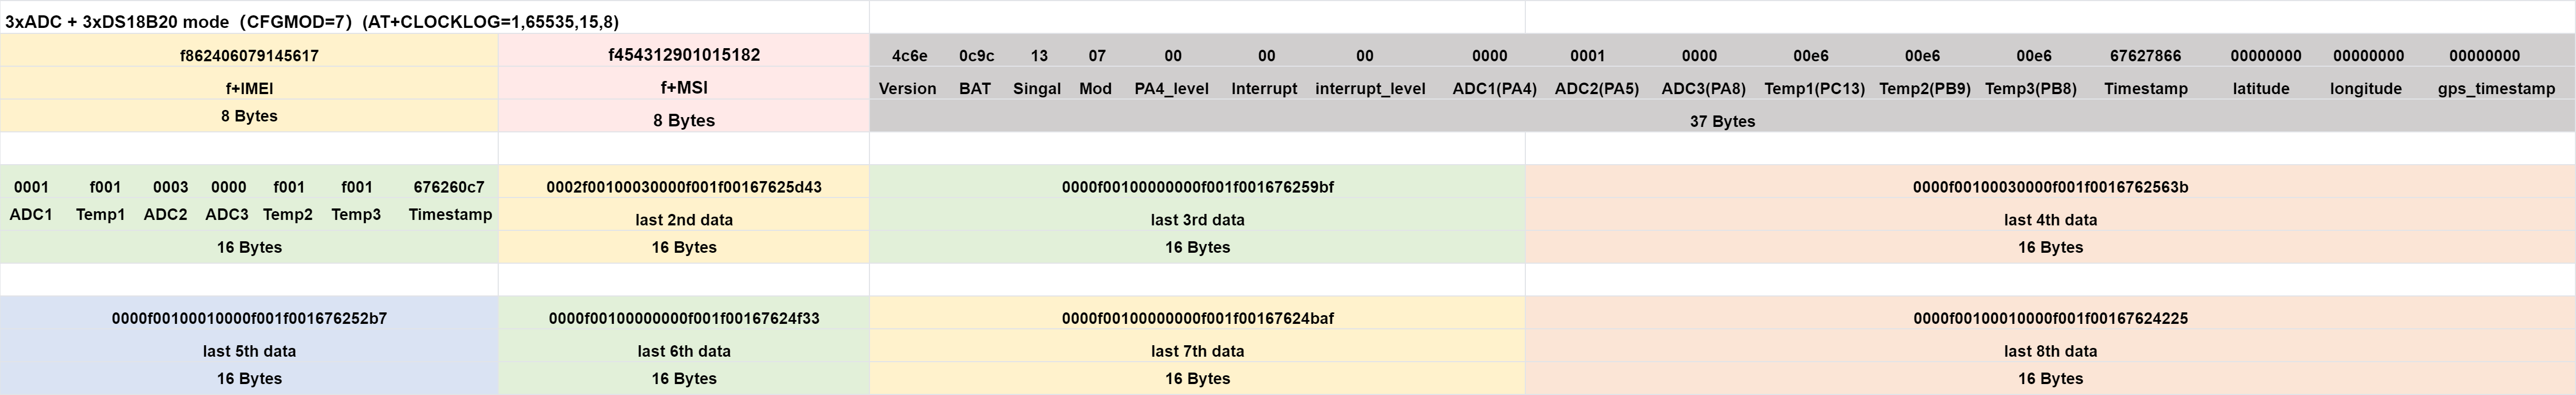
Task: Click the Timestamp value 67627866
Action: point(2145,56)
